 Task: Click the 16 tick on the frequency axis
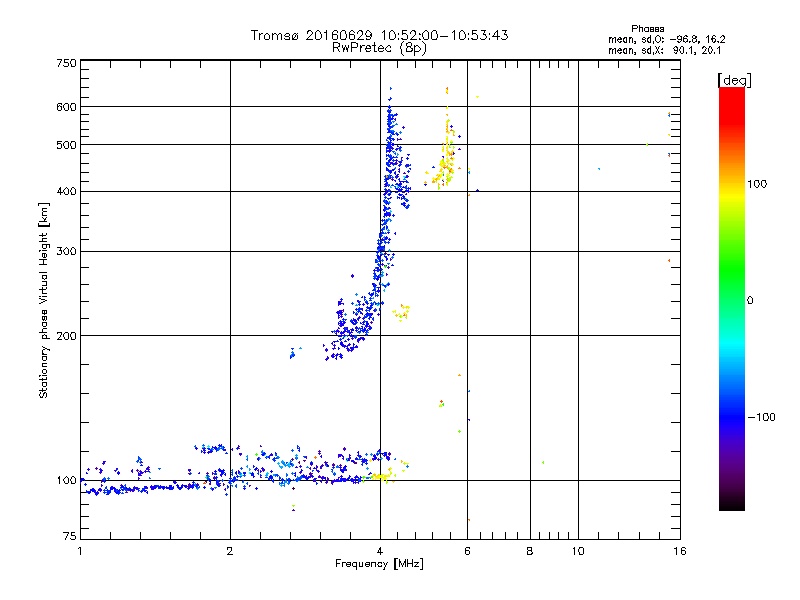click(679, 551)
